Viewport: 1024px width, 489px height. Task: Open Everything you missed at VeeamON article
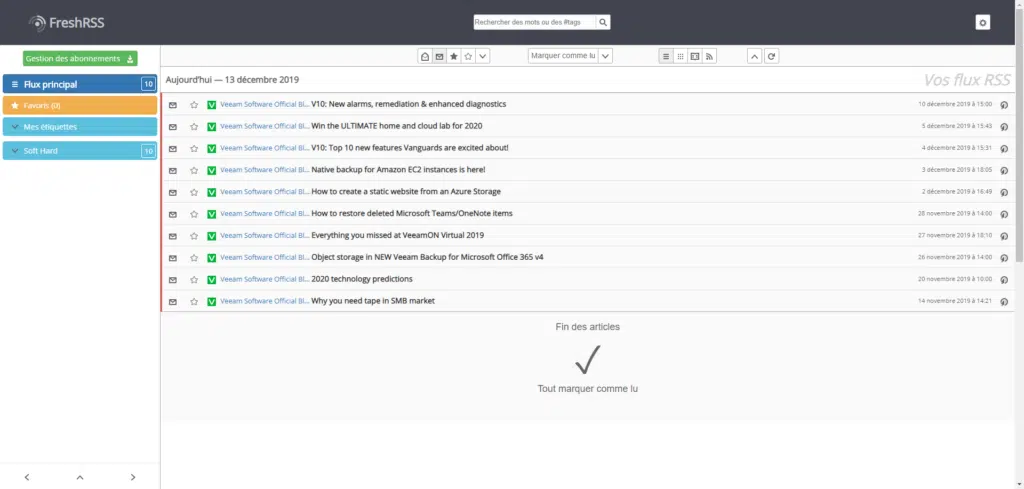coord(398,235)
